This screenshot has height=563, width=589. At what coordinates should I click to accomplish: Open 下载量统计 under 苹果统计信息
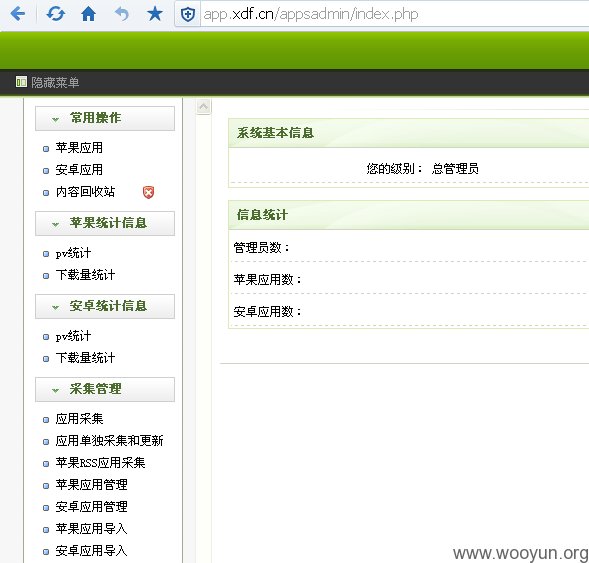click(x=85, y=275)
